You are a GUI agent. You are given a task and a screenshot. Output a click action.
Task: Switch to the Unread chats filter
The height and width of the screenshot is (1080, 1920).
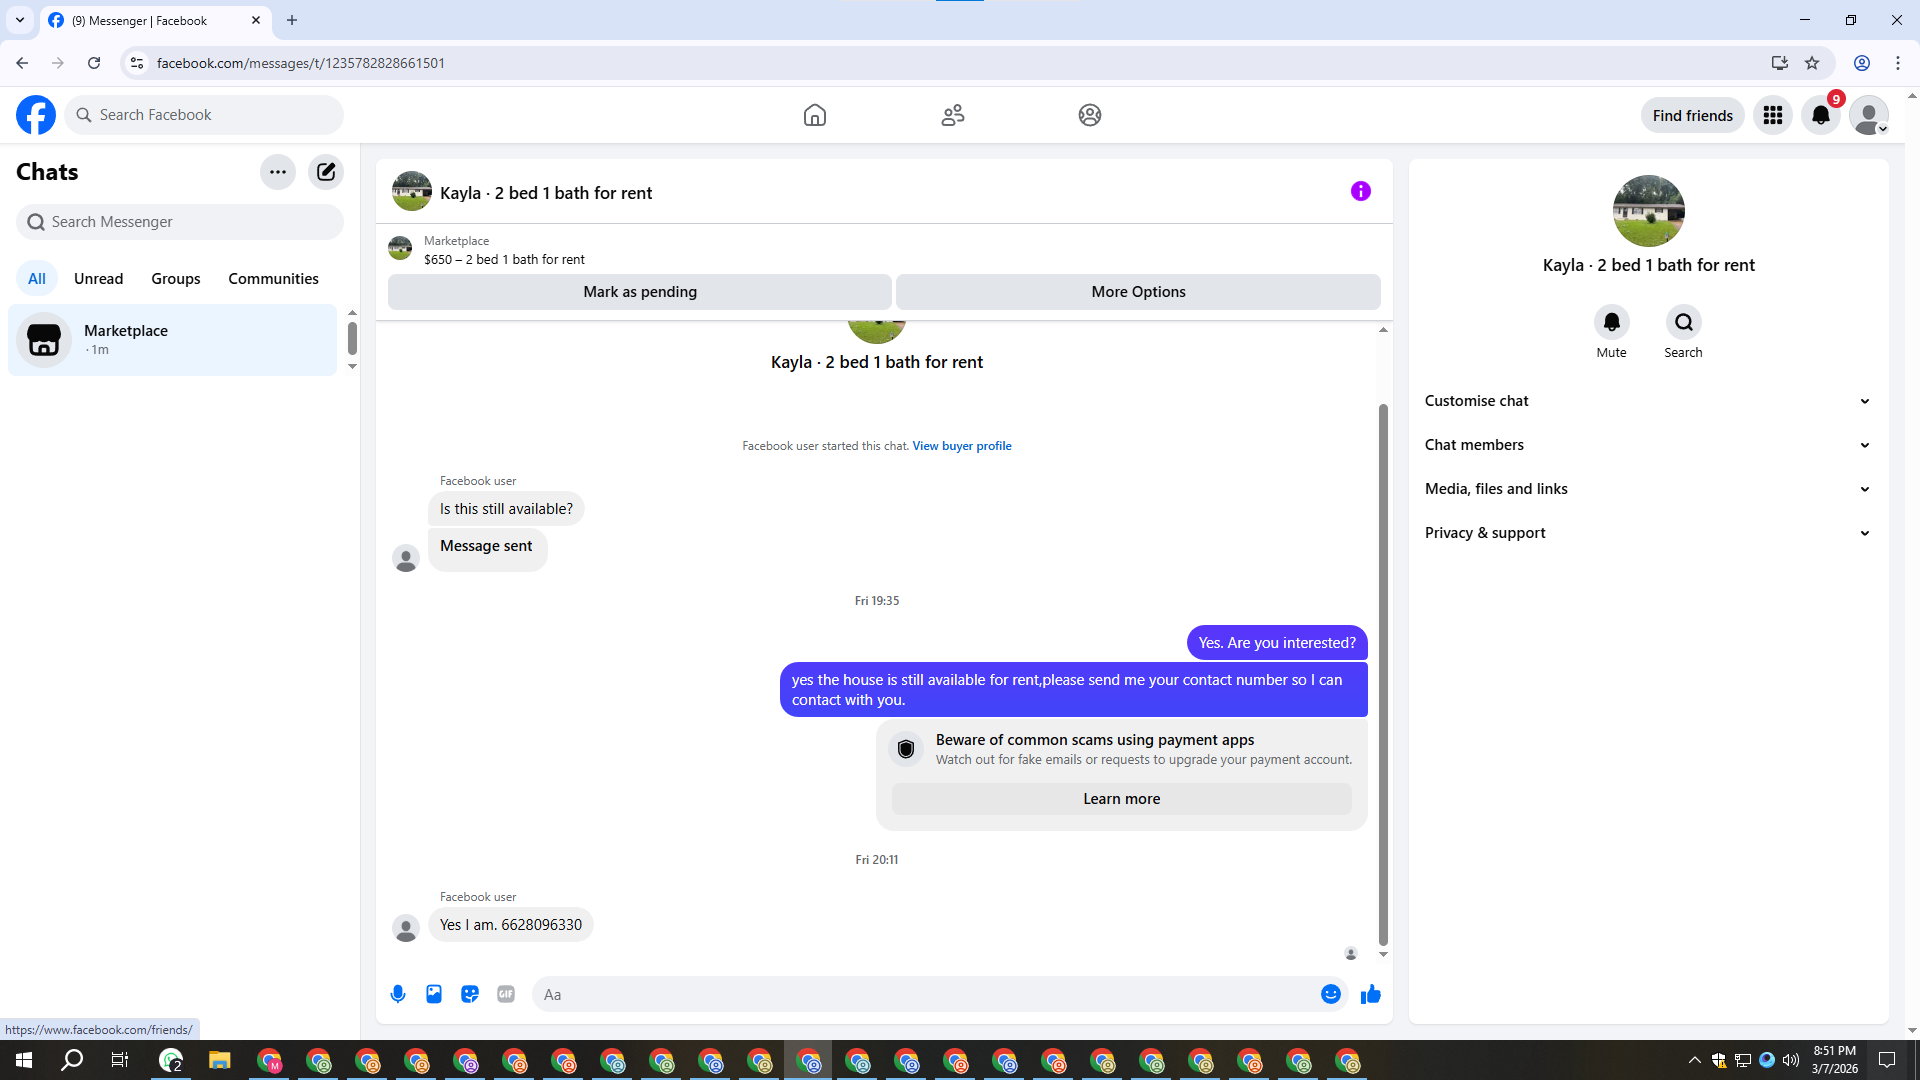point(99,279)
